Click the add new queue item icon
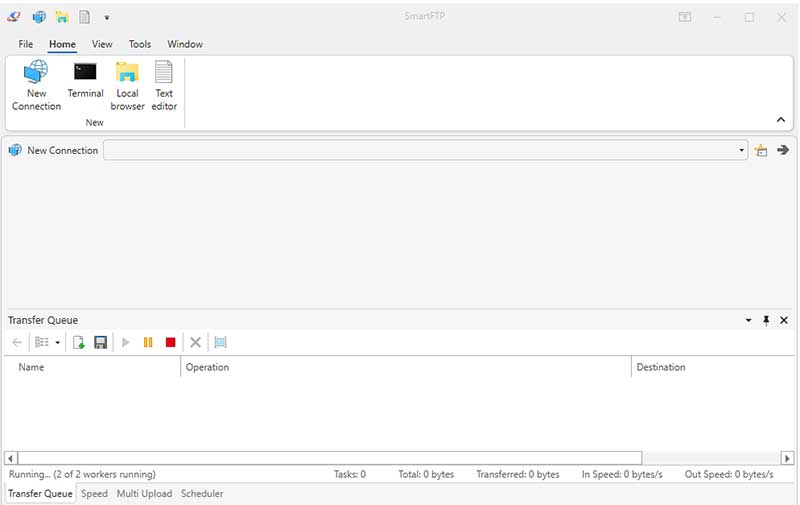The width and height of the screenshot is (800, 505). (78, 342)
